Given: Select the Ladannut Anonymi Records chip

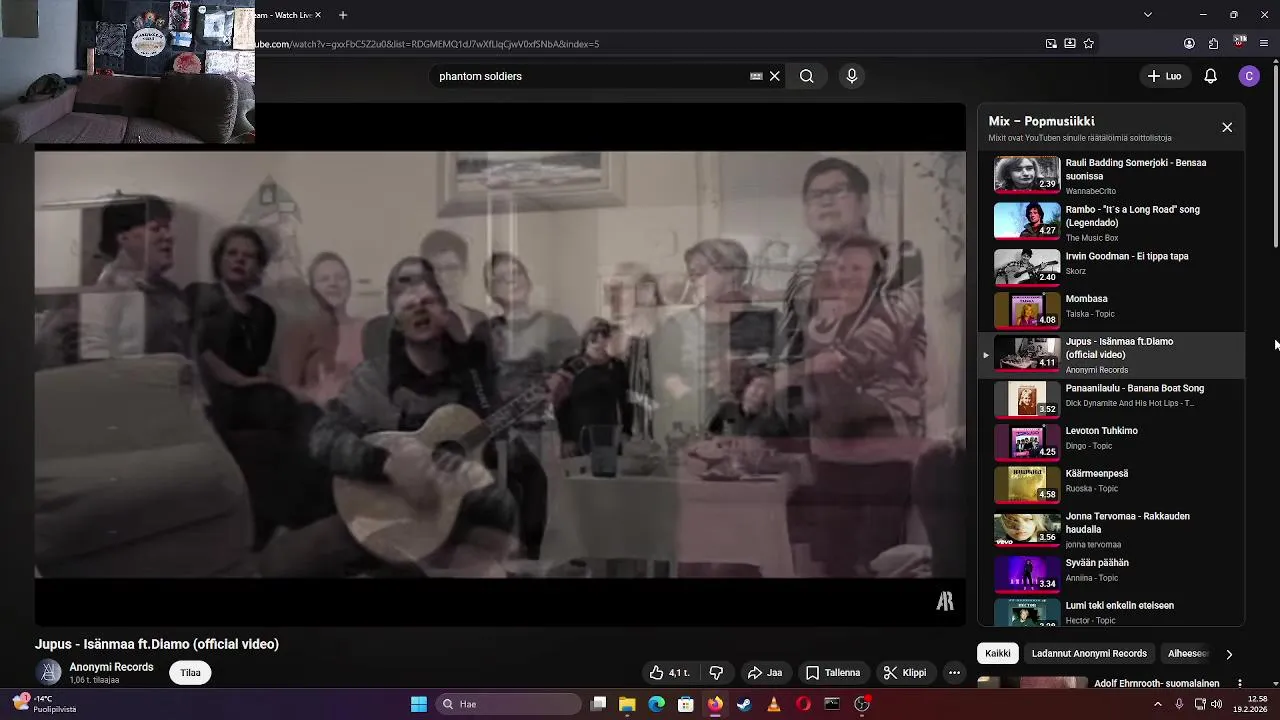Looking at the screenshot, I should (x=1089, y=654).
